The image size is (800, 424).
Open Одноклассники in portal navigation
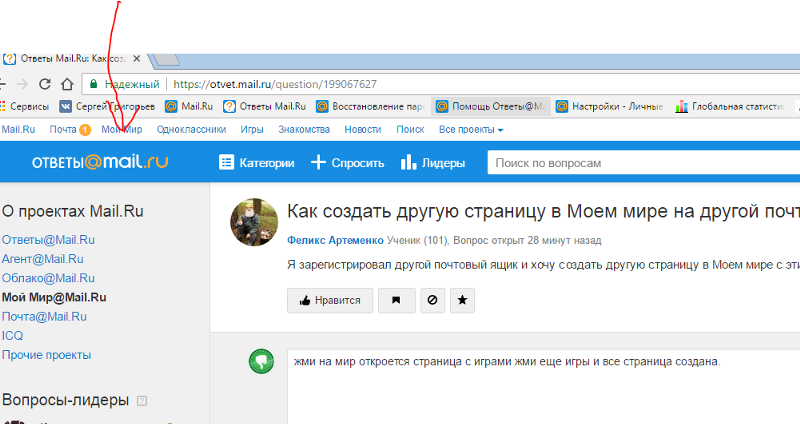coord(191,130)
